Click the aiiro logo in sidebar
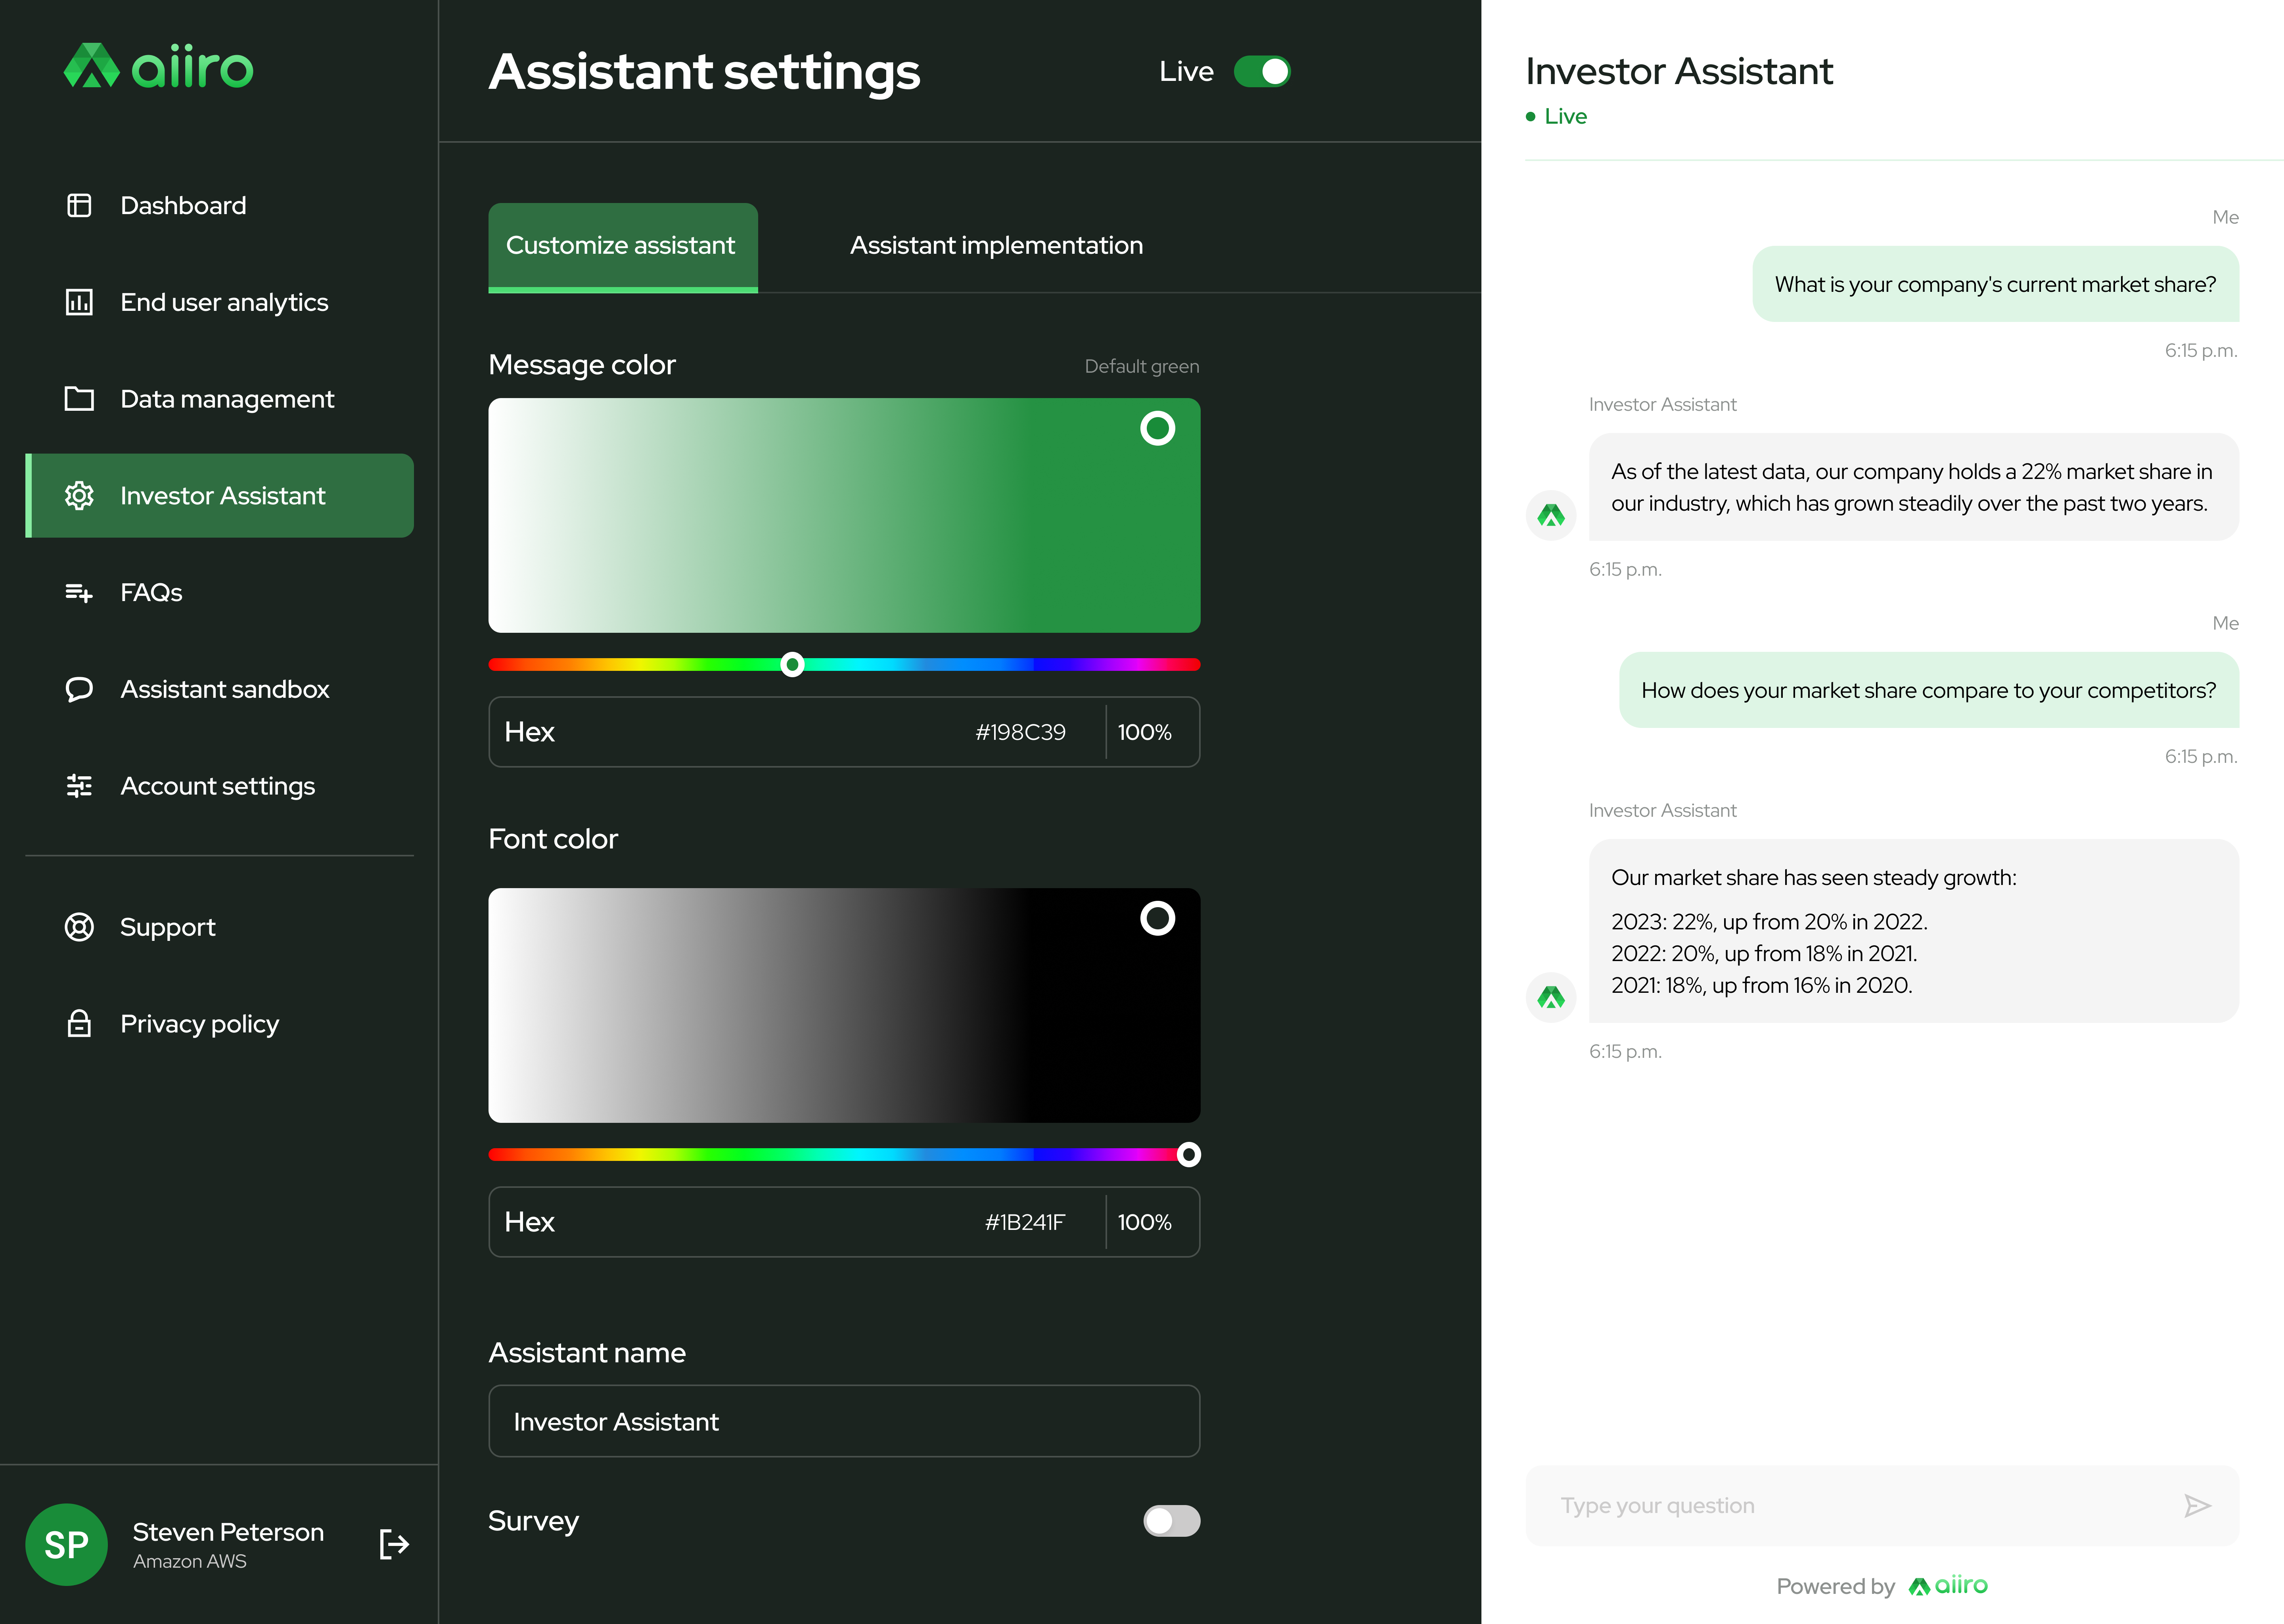The height and width of the screenshot is (1624, 2284). (158, 66)
